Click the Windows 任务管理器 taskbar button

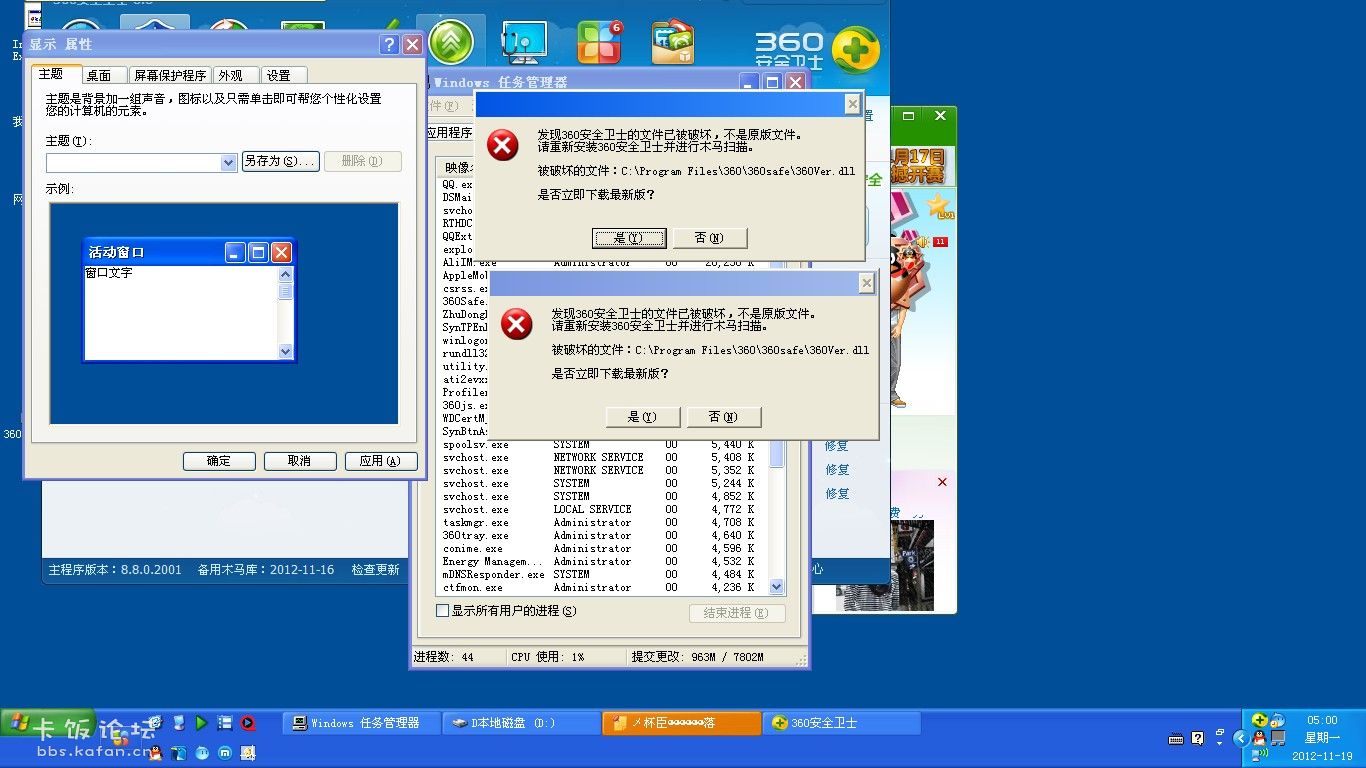tap(361, 723)
